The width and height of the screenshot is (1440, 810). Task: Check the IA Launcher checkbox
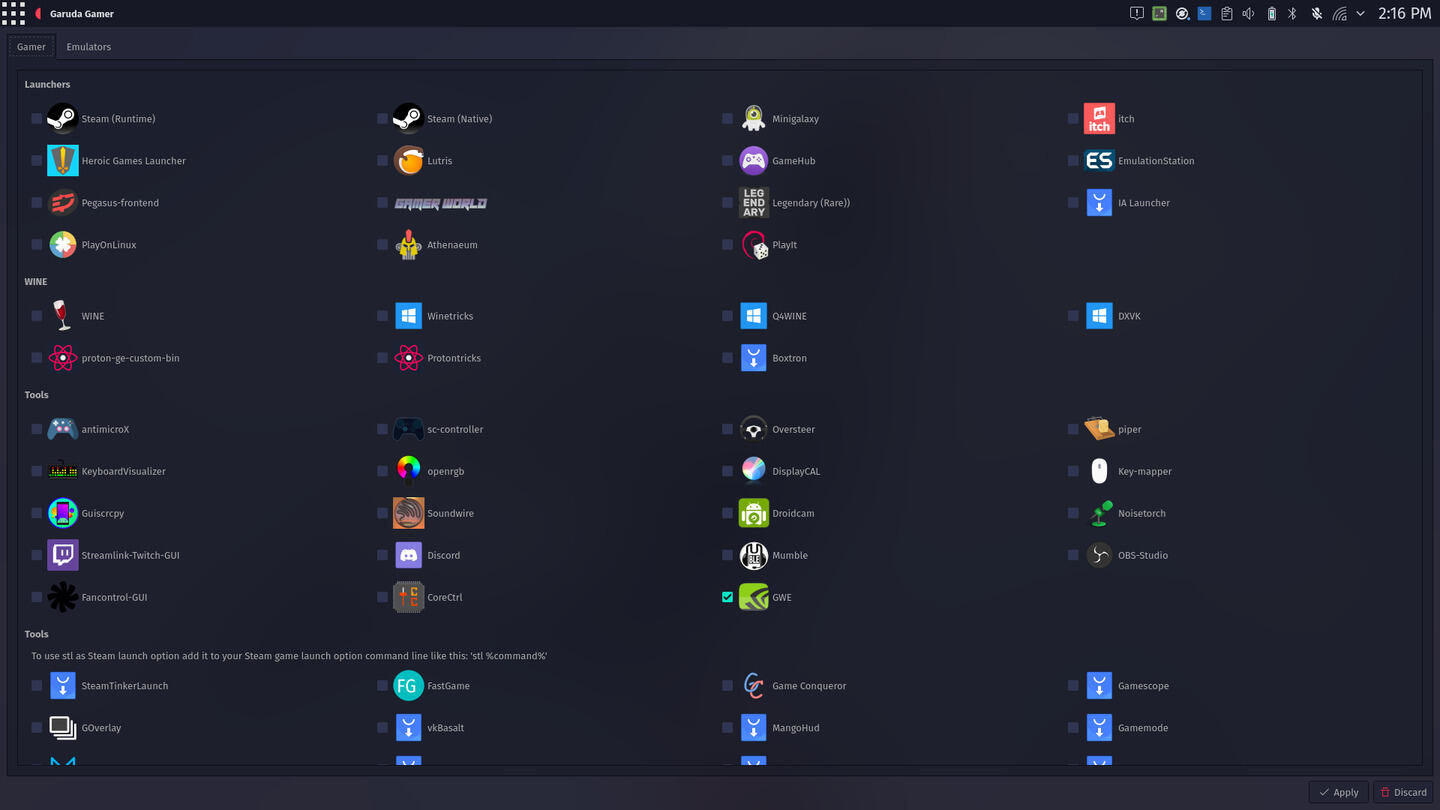pyautogui.click(x=1073, y=202)
